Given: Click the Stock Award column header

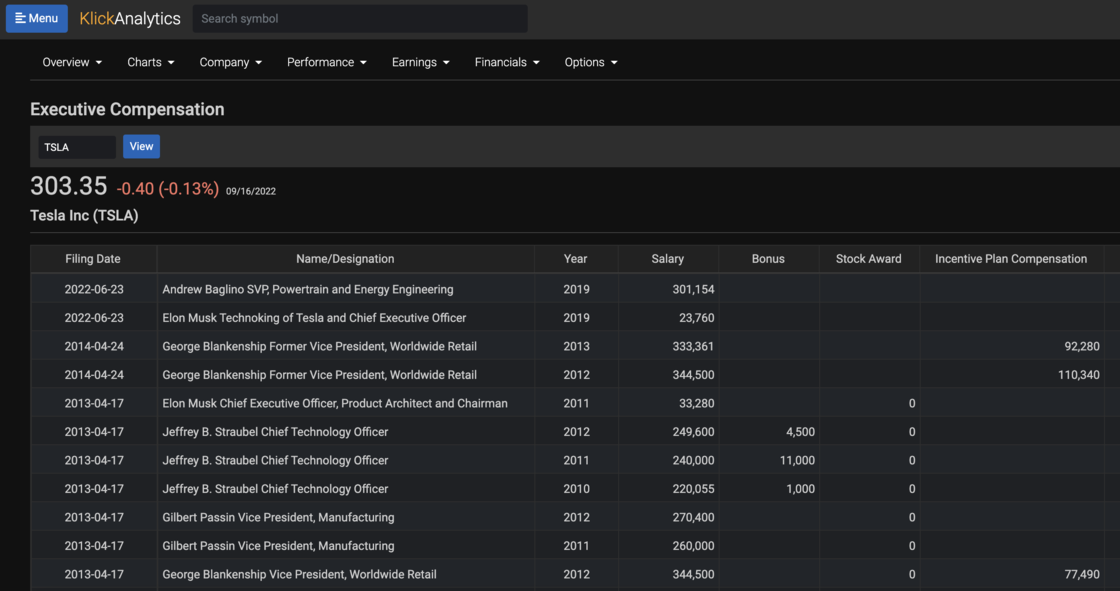Looking at the screenshot, I should coord(869,259).
